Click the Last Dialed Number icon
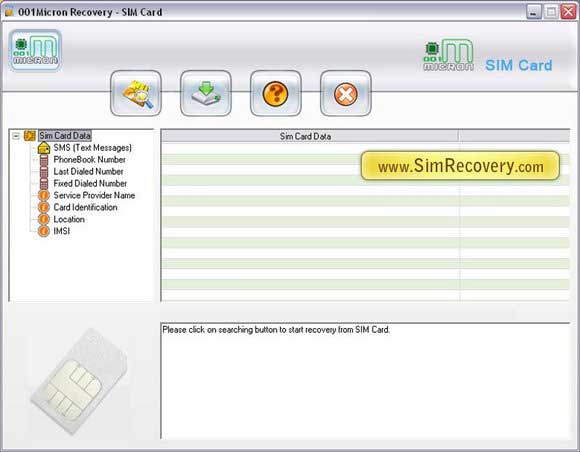The width and height of the screenshot is (580, 452). [44, 172]
